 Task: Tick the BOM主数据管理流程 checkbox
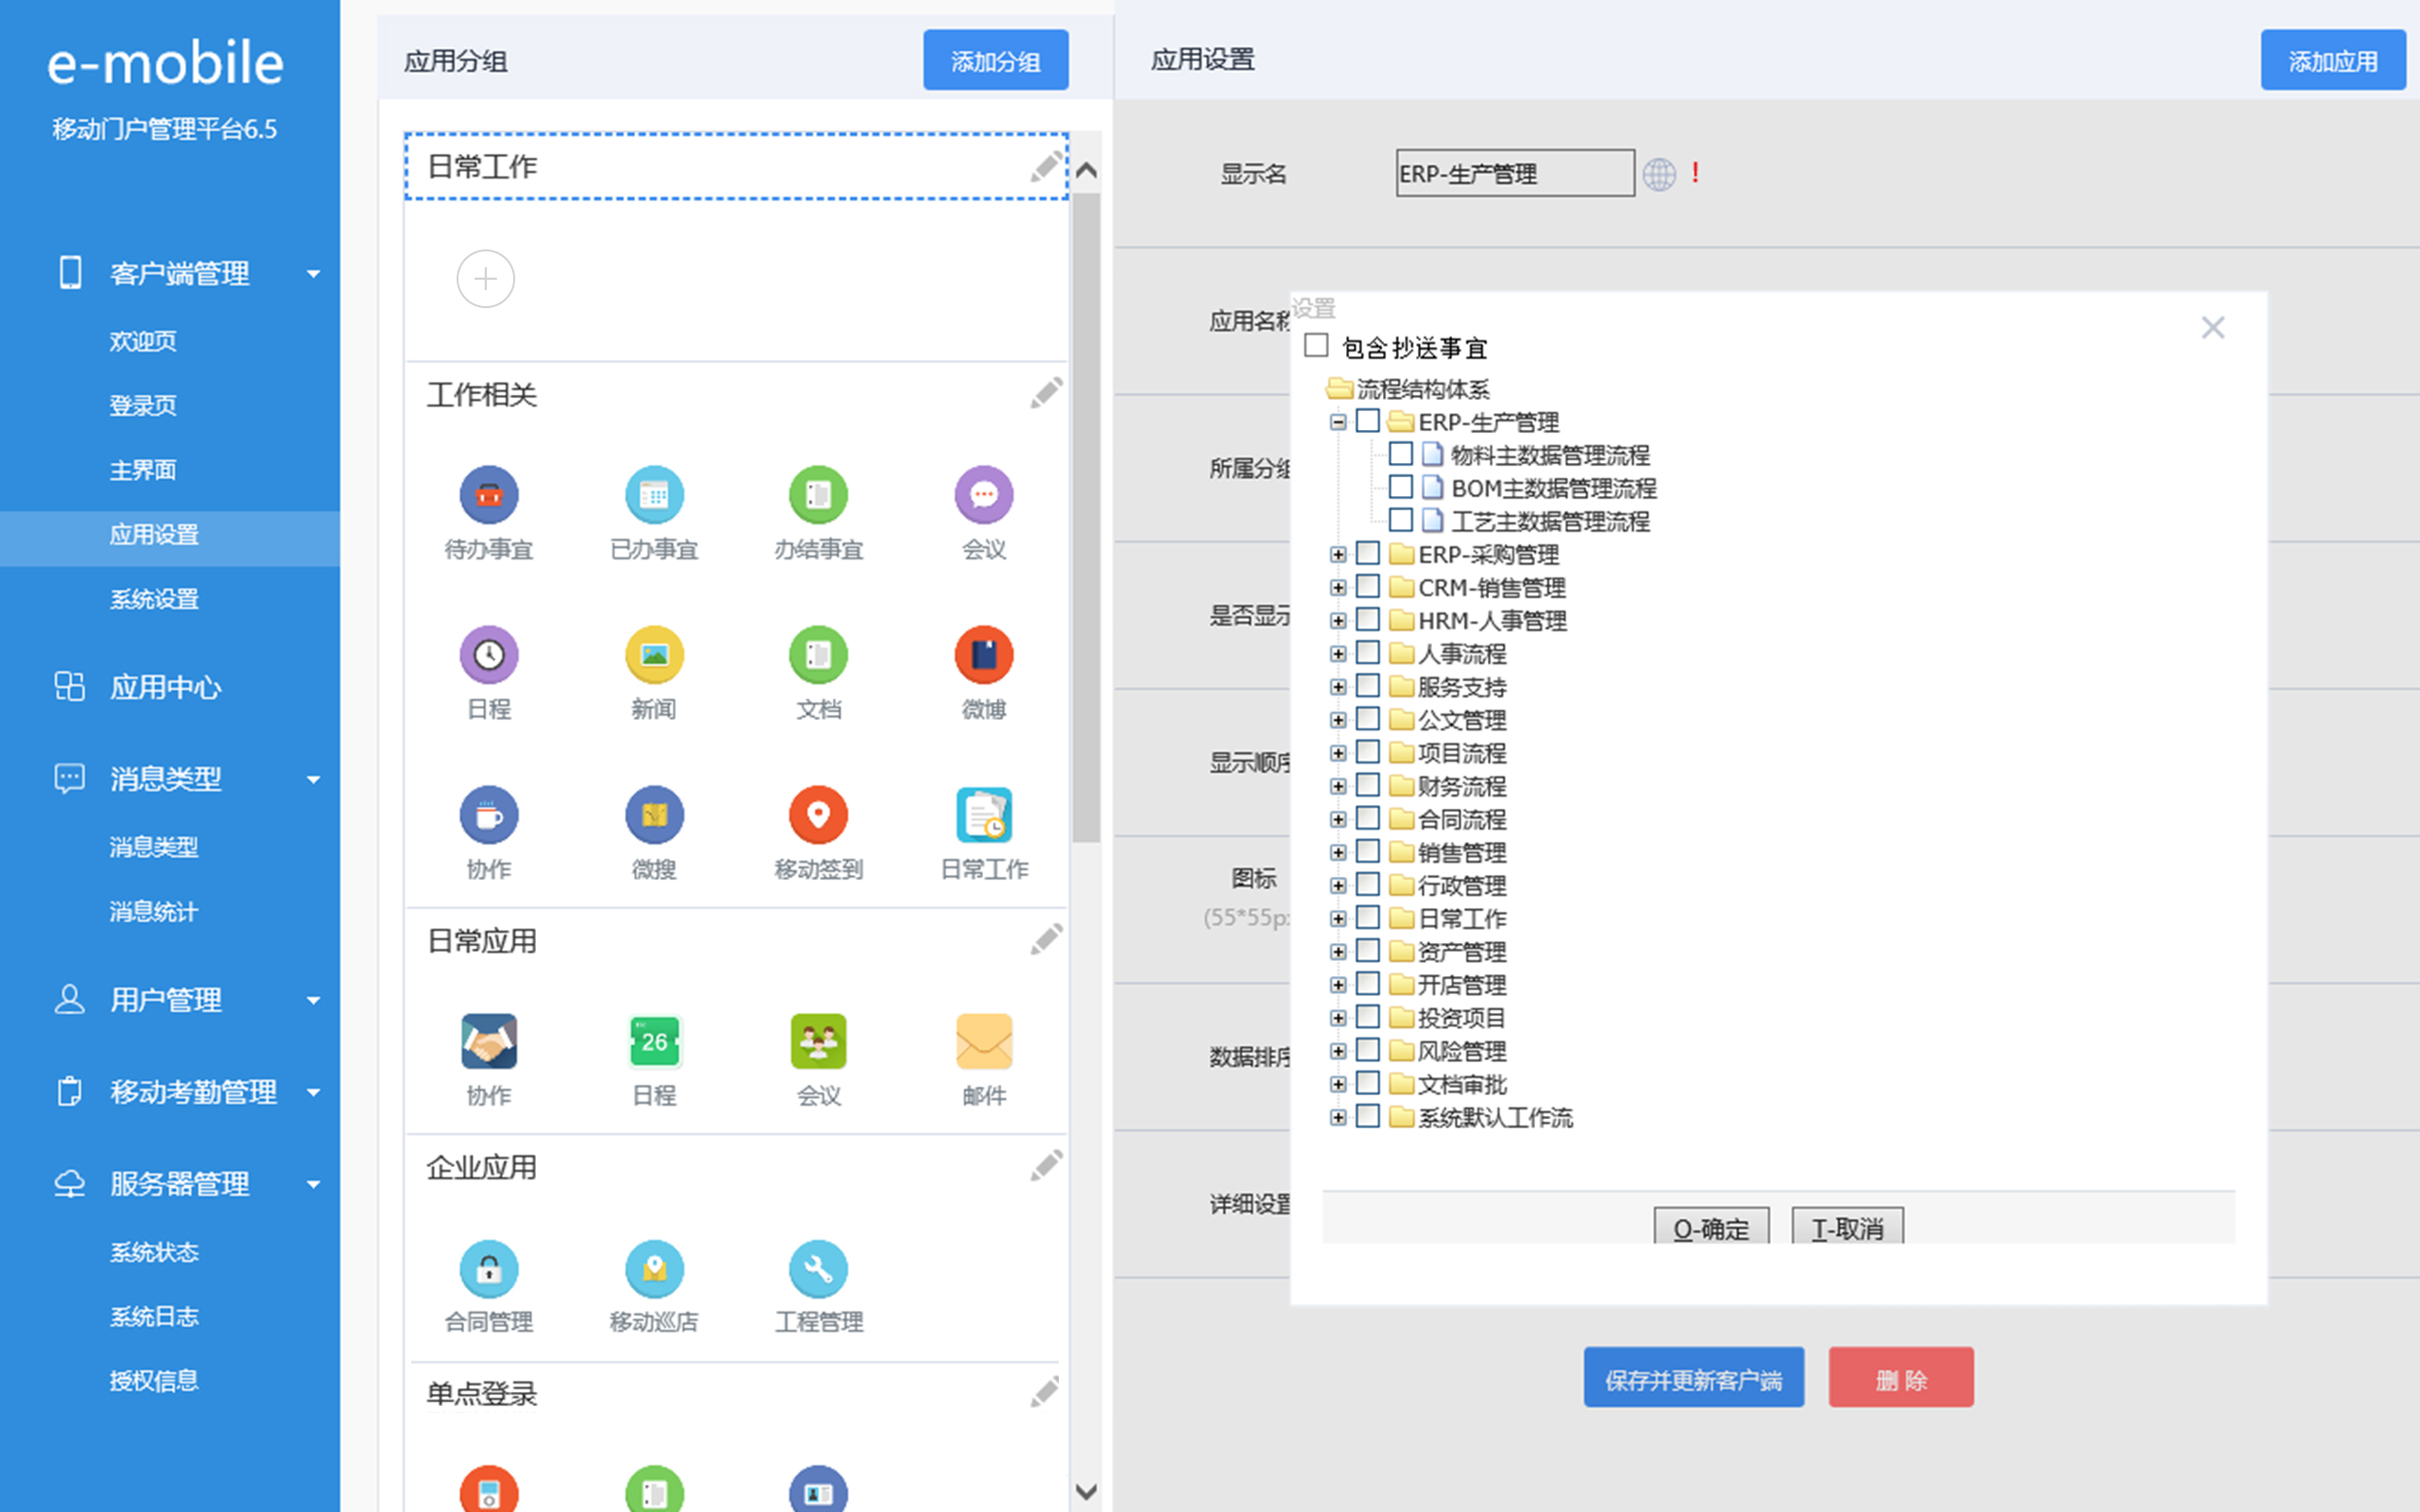1401,486
